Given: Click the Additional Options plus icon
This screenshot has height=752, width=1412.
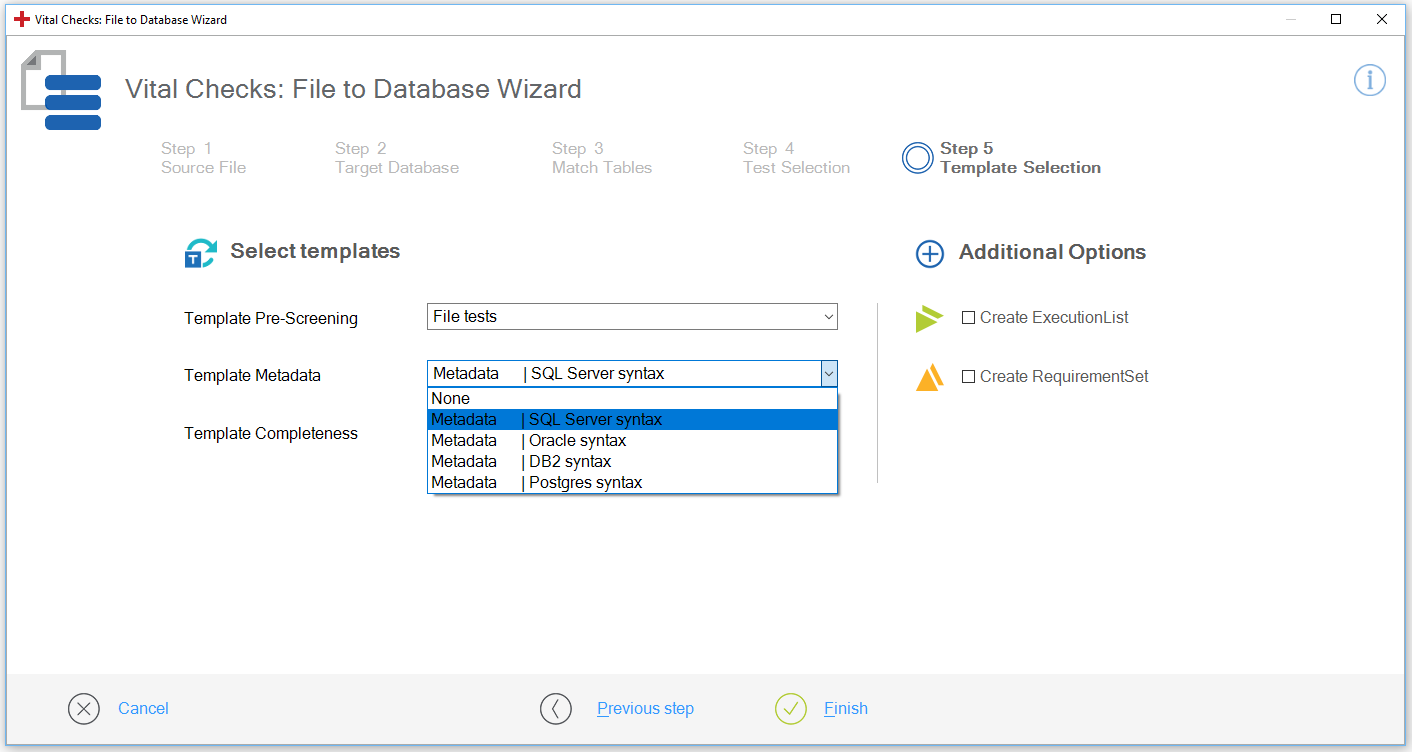Looking at the screenshot, I should tap(930, 254).
